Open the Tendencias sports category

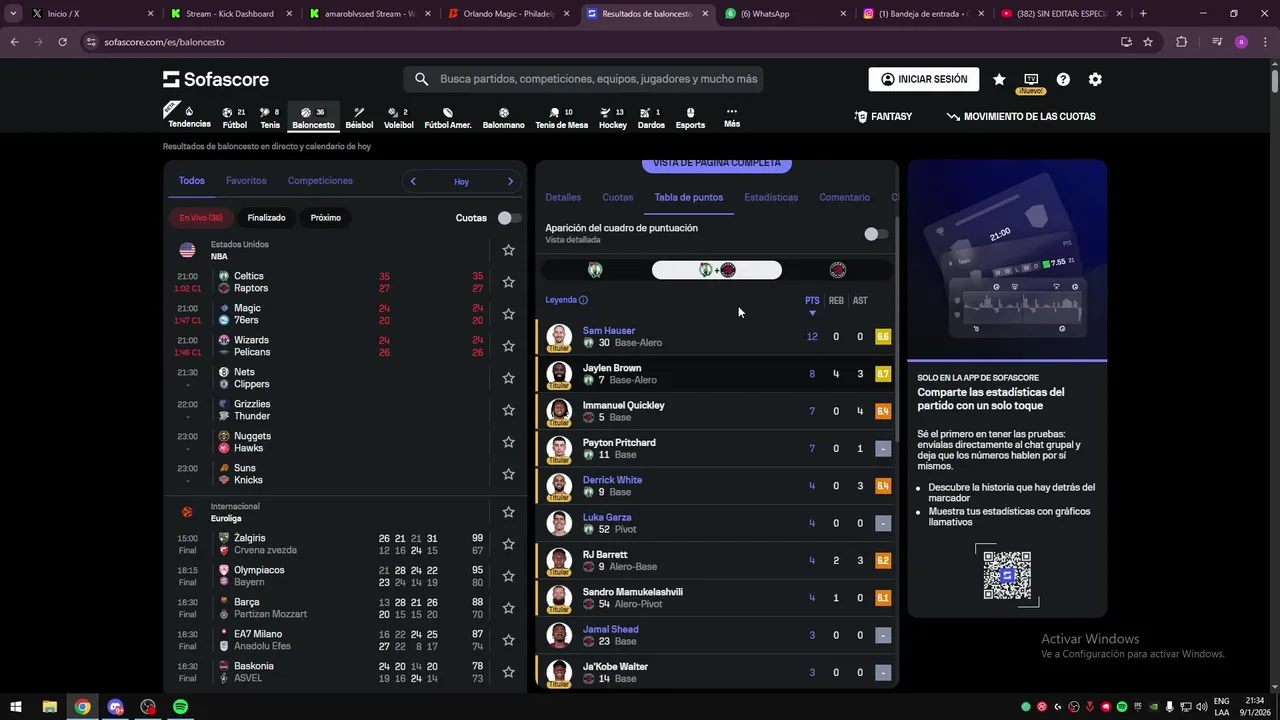(x=189, y=117)
